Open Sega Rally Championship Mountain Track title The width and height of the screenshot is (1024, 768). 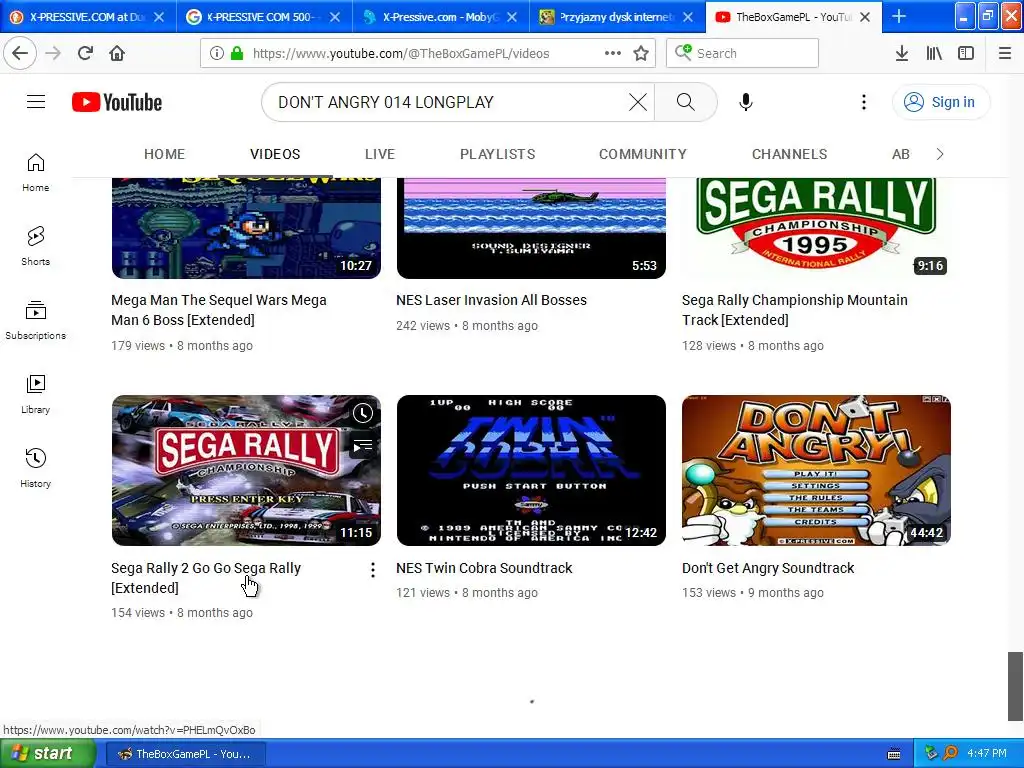click(795, 310)
